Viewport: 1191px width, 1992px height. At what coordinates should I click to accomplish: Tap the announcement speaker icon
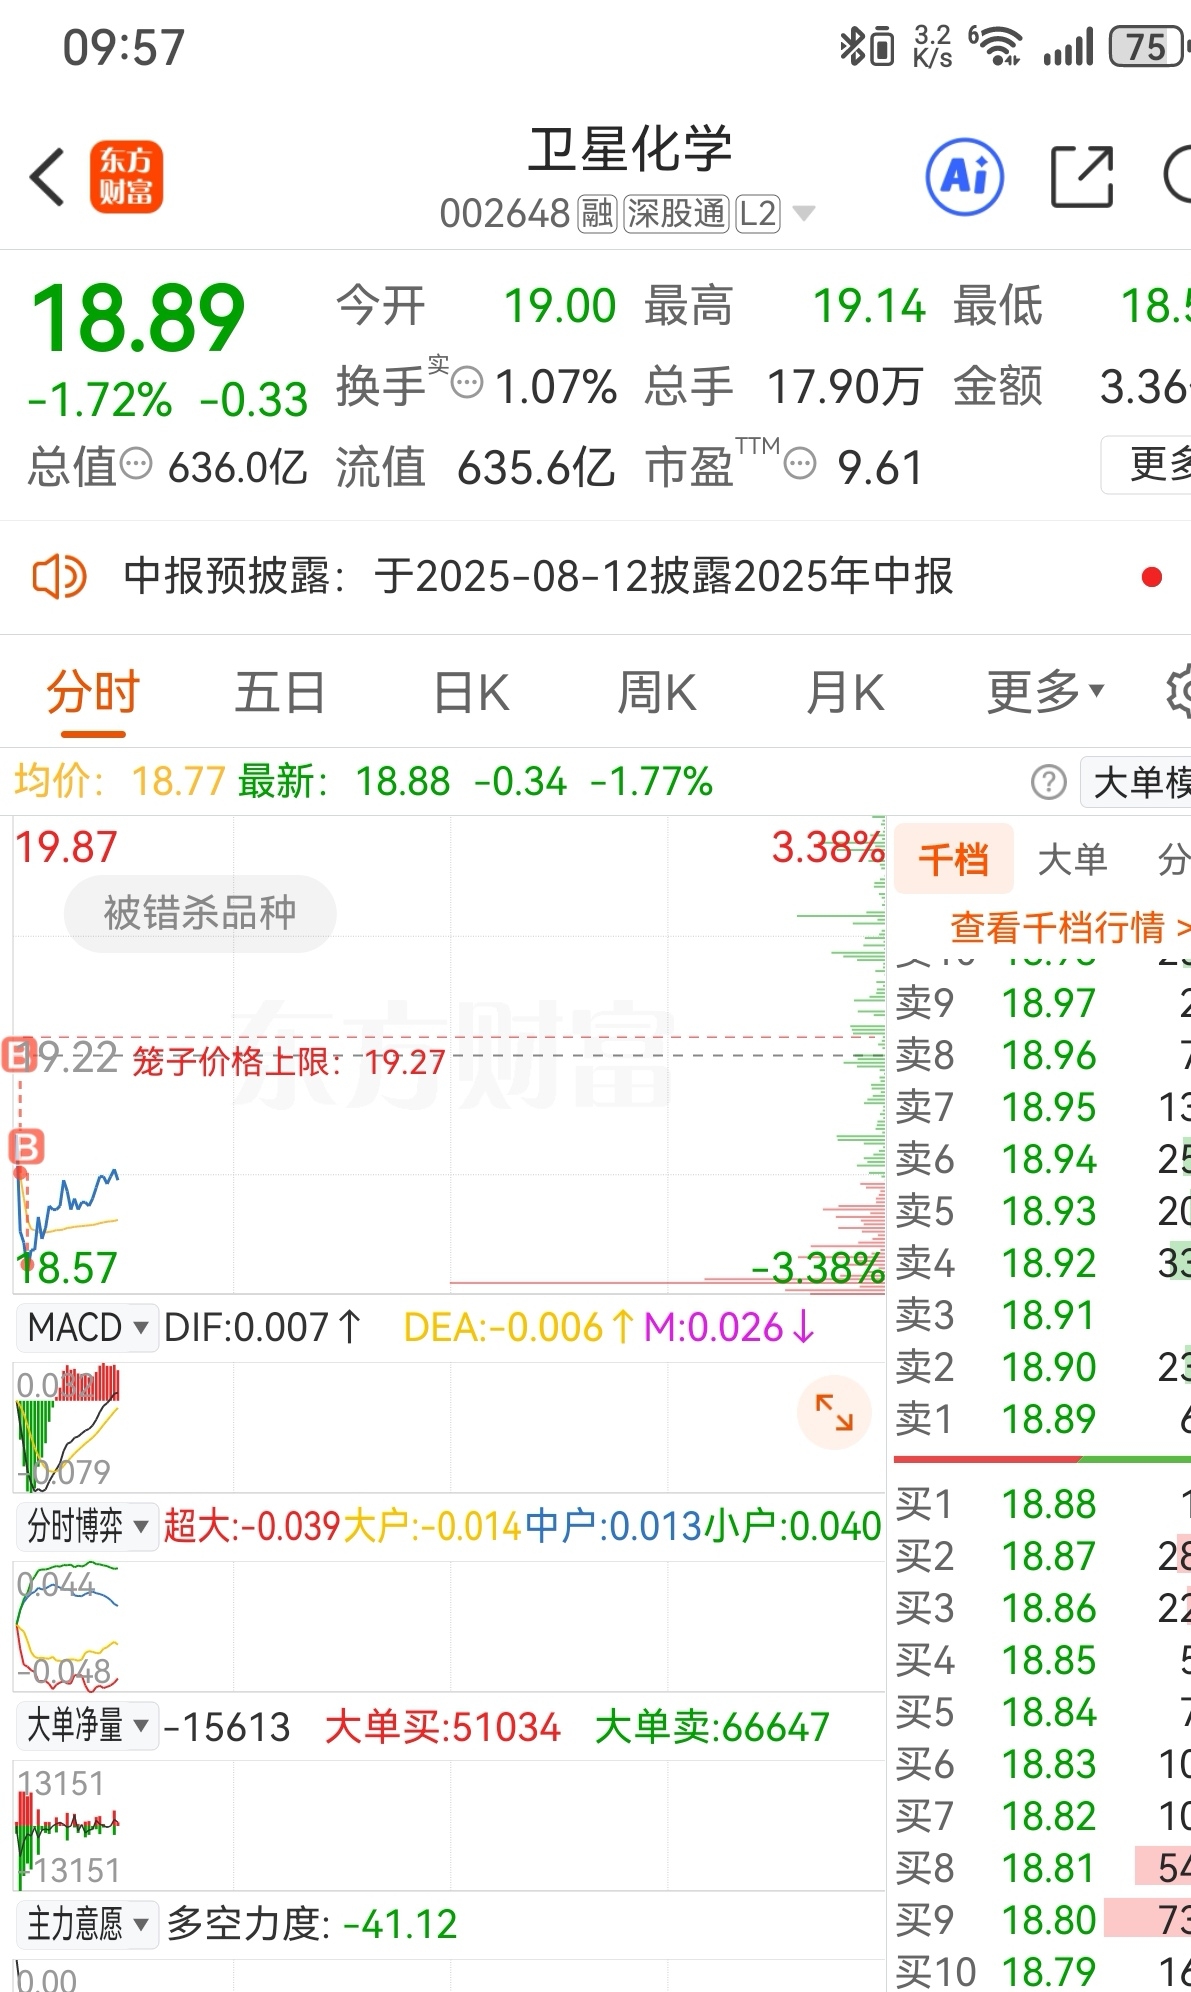[x=59, y=577]
